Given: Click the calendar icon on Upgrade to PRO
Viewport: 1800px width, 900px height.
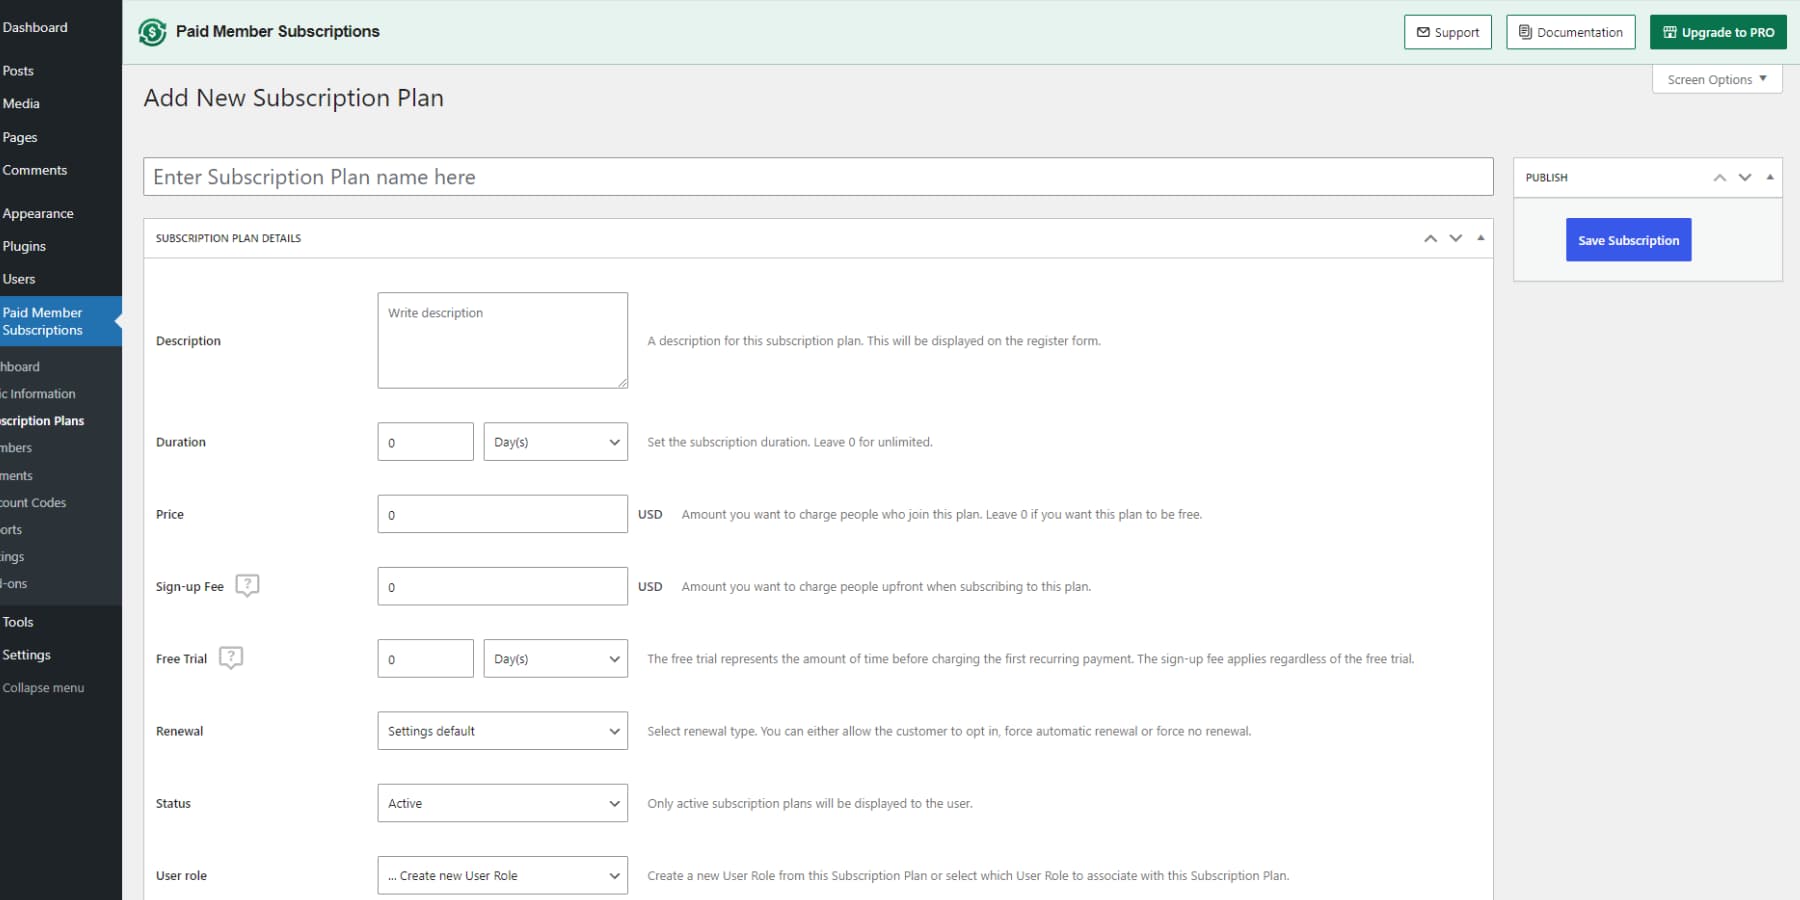Looking at the screenshot, I should [x=1669, y=31].
